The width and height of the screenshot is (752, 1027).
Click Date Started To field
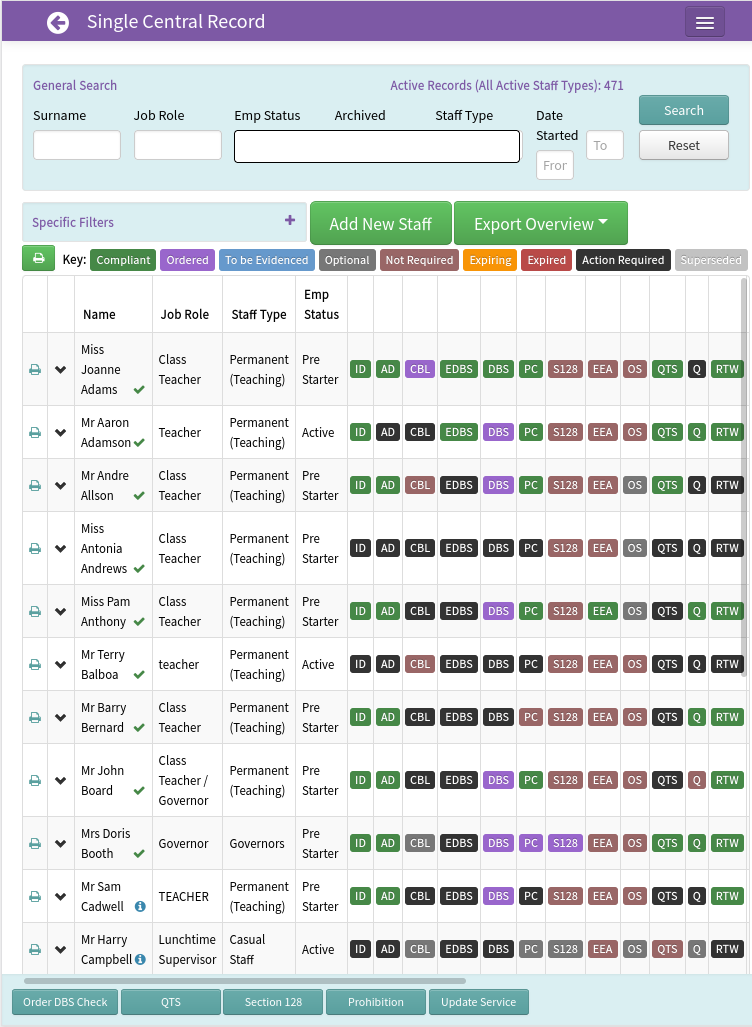coord(605,145)
